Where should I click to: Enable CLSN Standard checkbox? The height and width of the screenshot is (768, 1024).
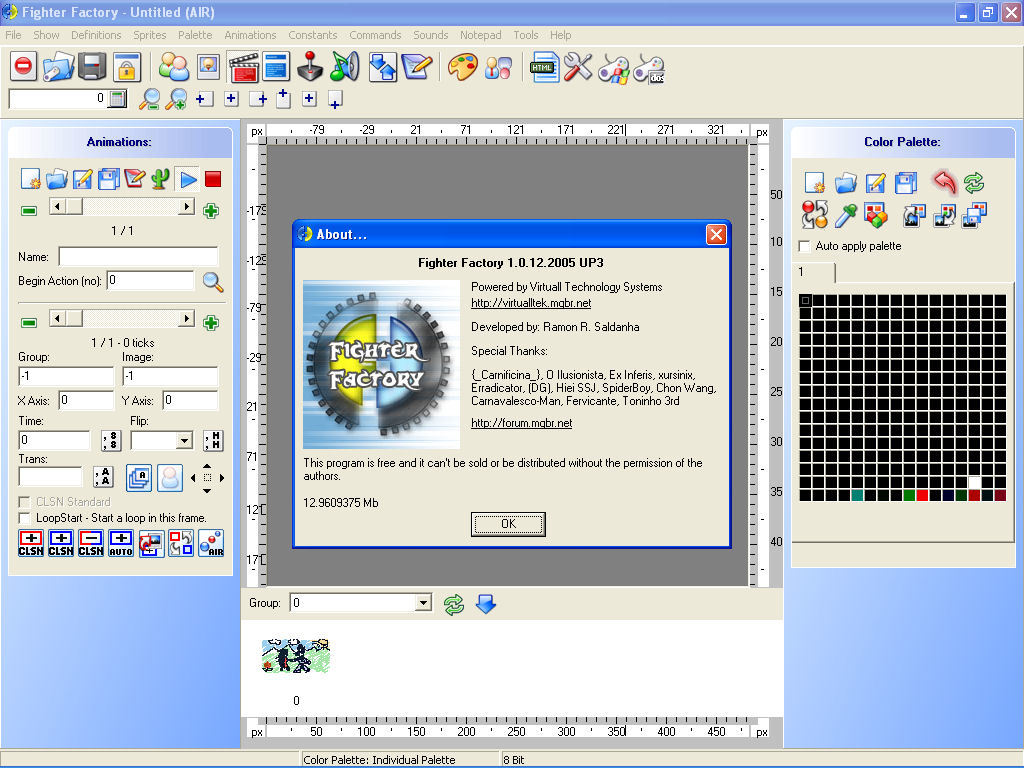click(25, 502)
